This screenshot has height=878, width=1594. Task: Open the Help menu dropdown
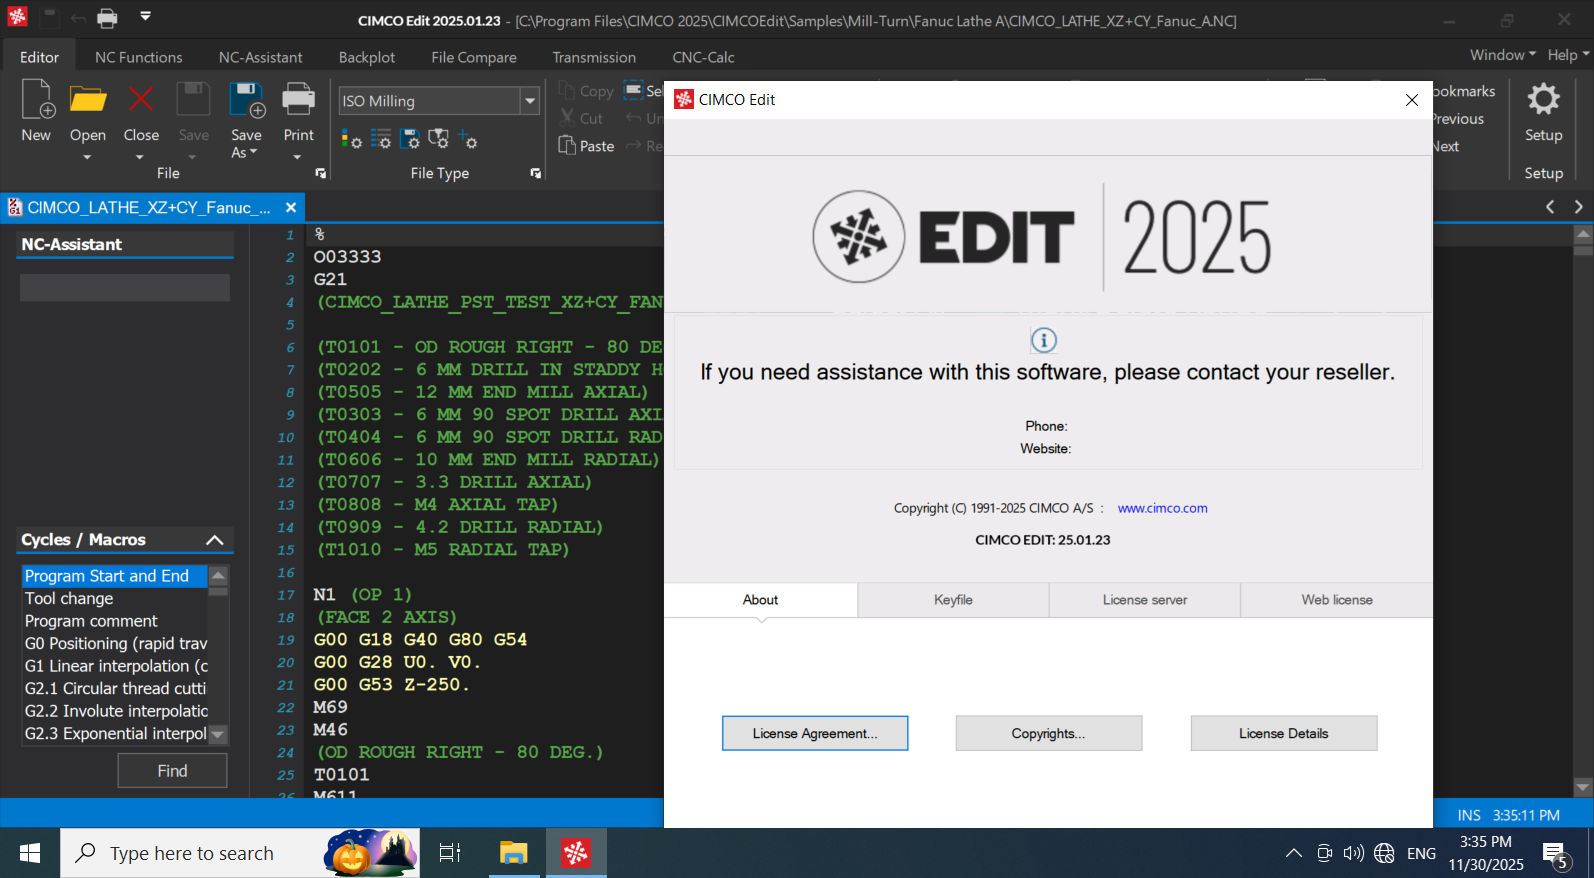[x=1568, y=55]
